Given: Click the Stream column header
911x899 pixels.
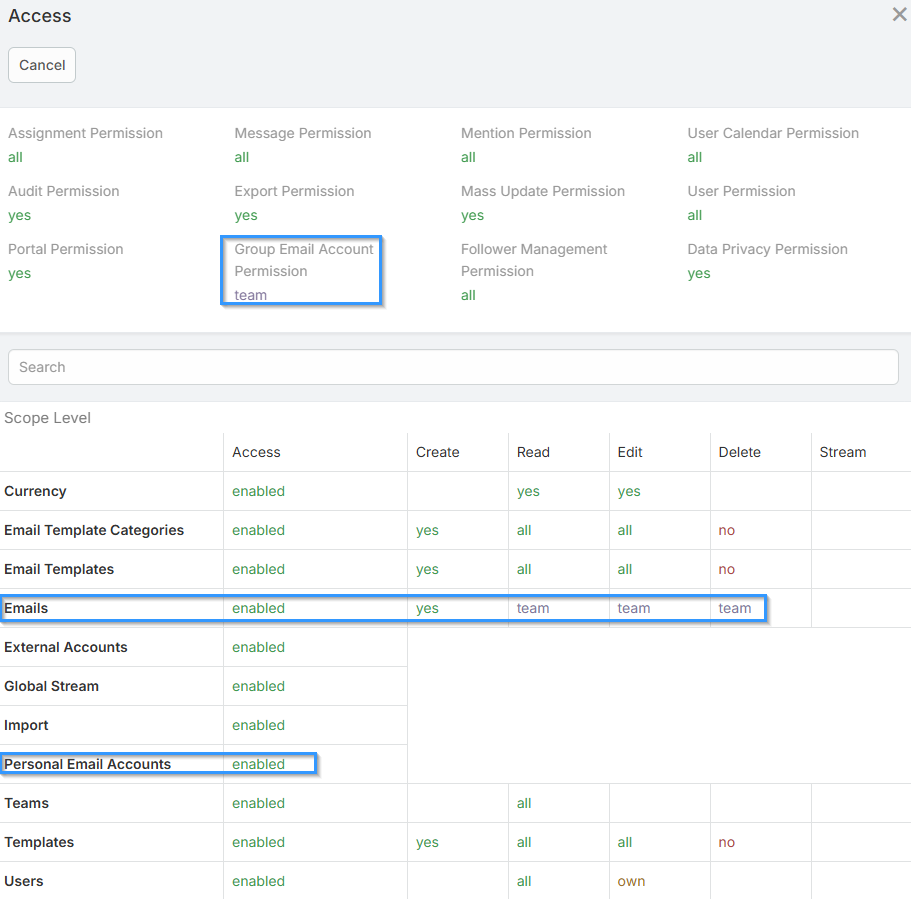Looking at the screenshot, I should [842, 452].
